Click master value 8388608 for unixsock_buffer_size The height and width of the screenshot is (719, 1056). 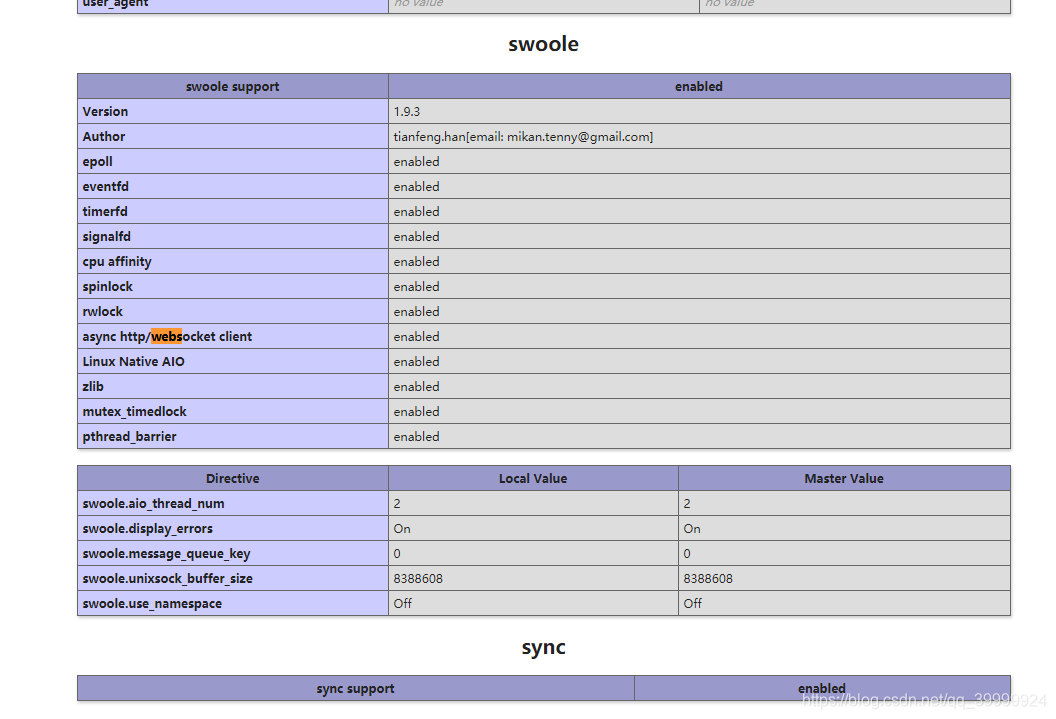[x=708, y=578]
